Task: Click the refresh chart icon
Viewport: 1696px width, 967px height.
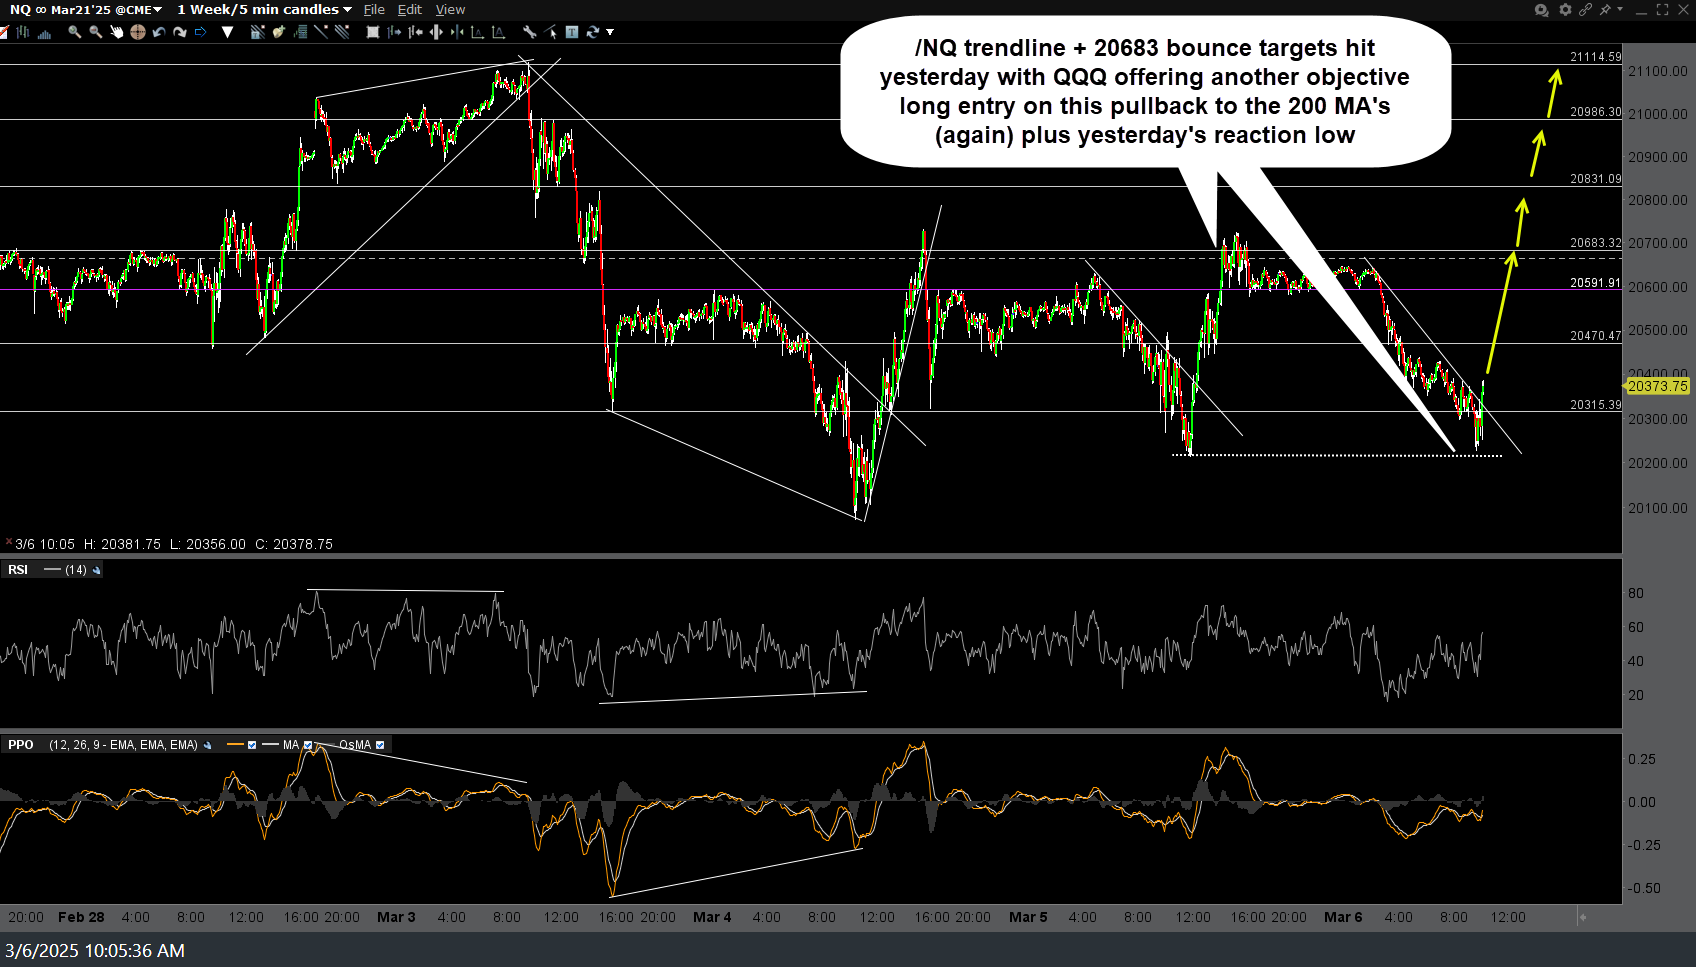Action: click(x=592, y=32)
